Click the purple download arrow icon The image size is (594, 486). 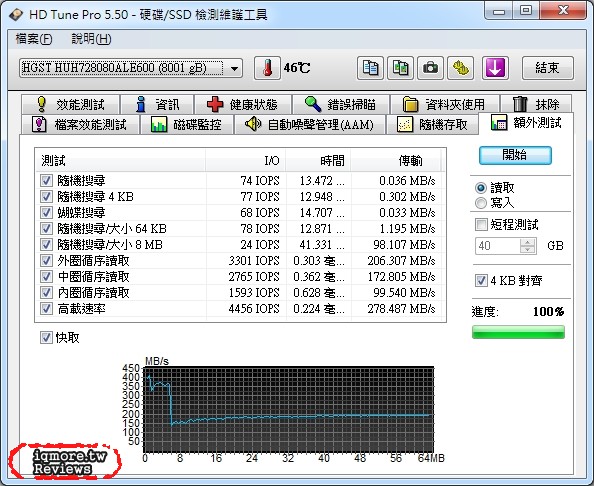495,68
